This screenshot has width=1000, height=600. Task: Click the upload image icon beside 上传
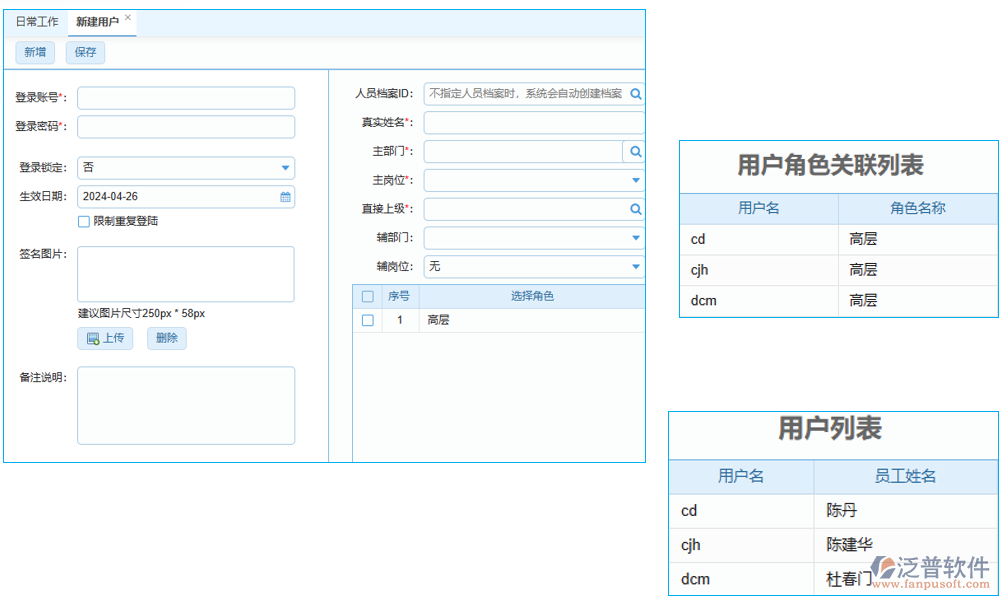coord(93,338)
